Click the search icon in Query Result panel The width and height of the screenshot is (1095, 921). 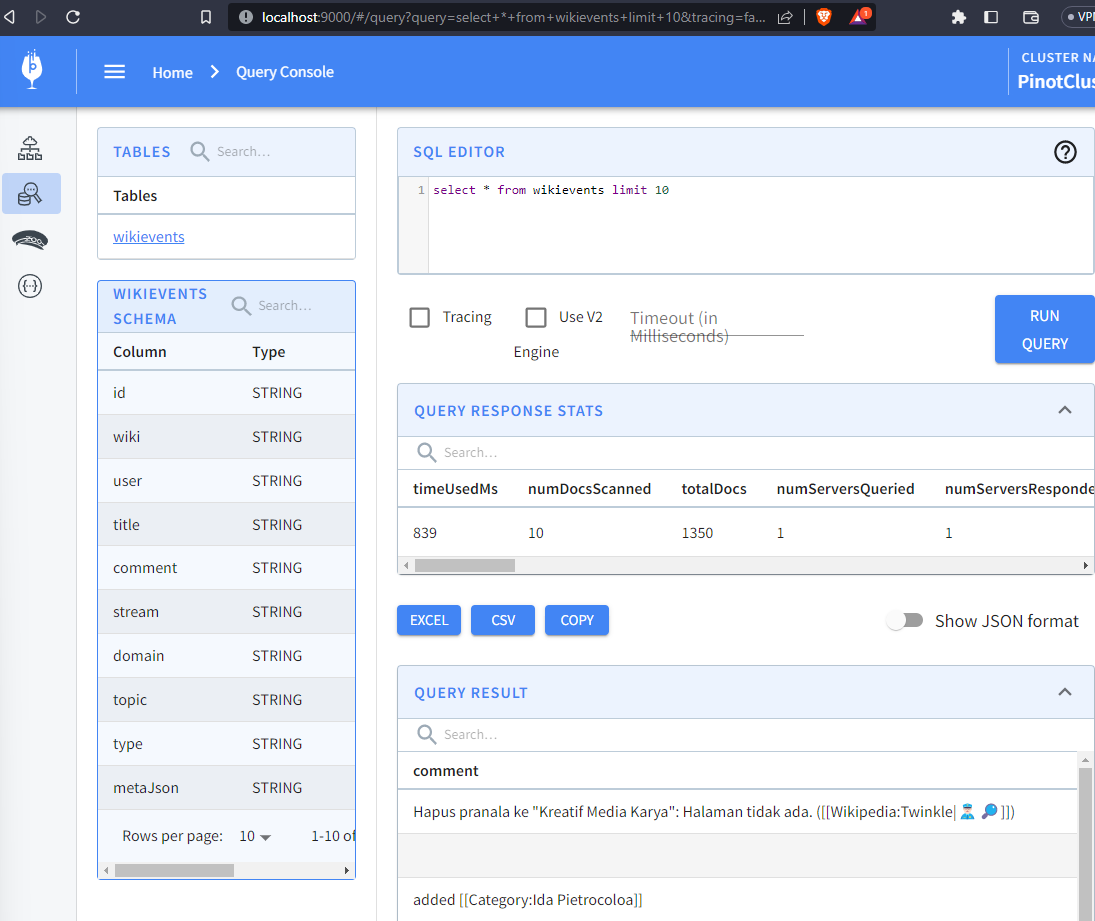tap(427, 734)
